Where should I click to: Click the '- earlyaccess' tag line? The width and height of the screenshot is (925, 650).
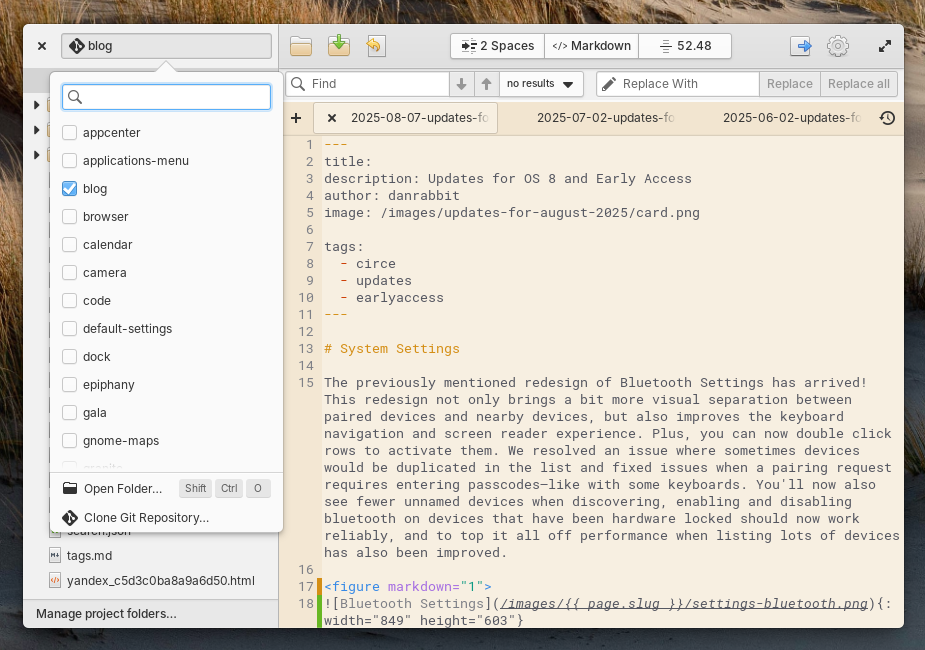point(392,298)
